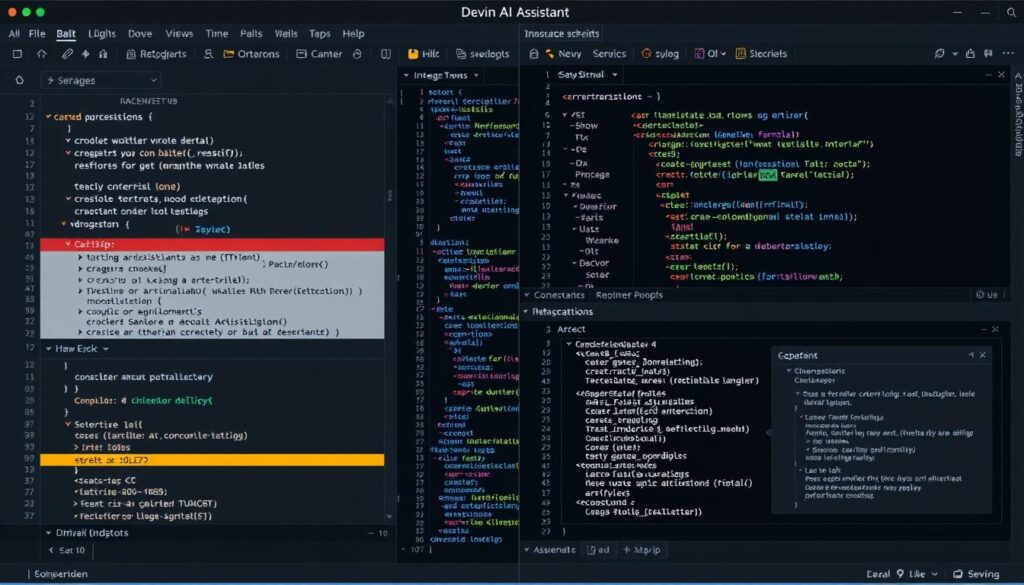This screenshot has height=585, width=1024.
Task: Open the Views menu
Action: tap(179, 33)
